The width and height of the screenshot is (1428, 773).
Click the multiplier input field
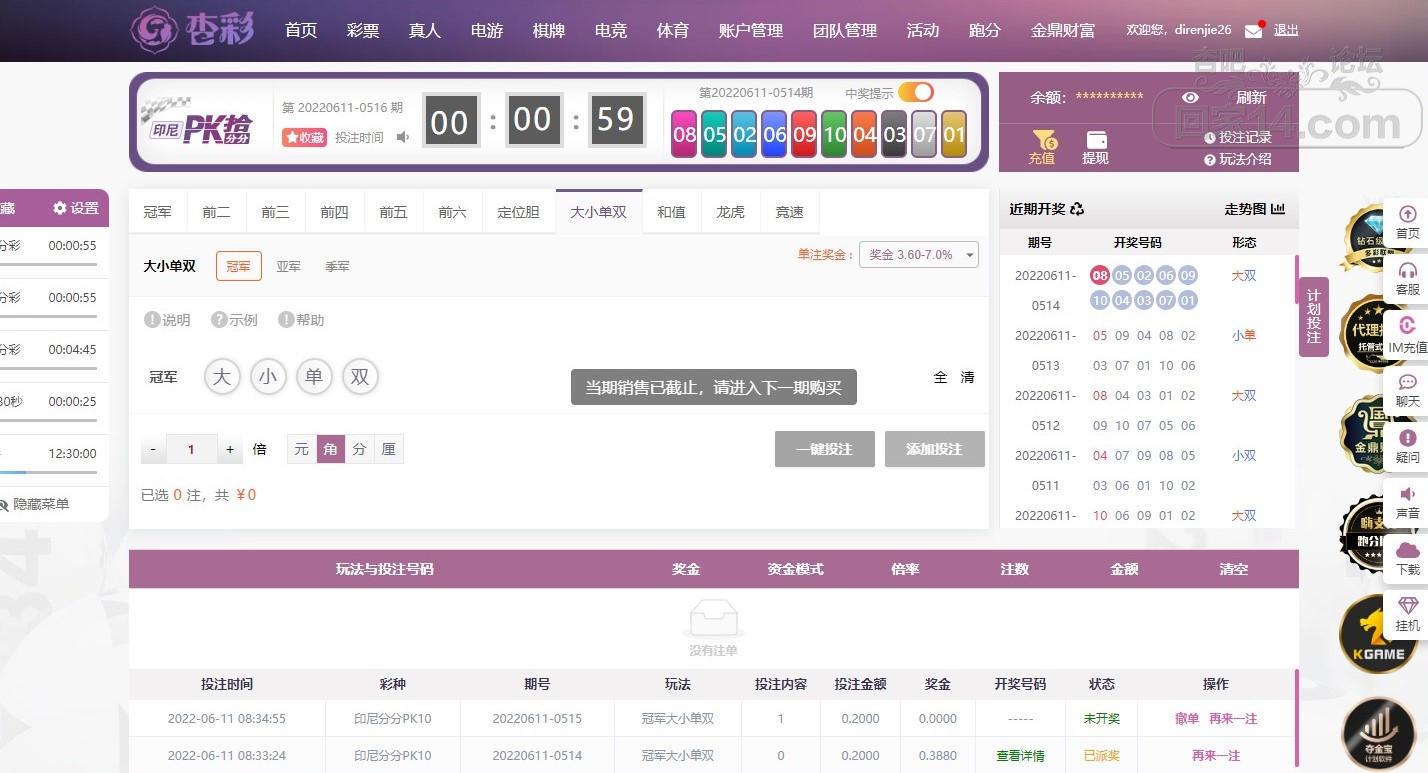click(x=192, y=449)
